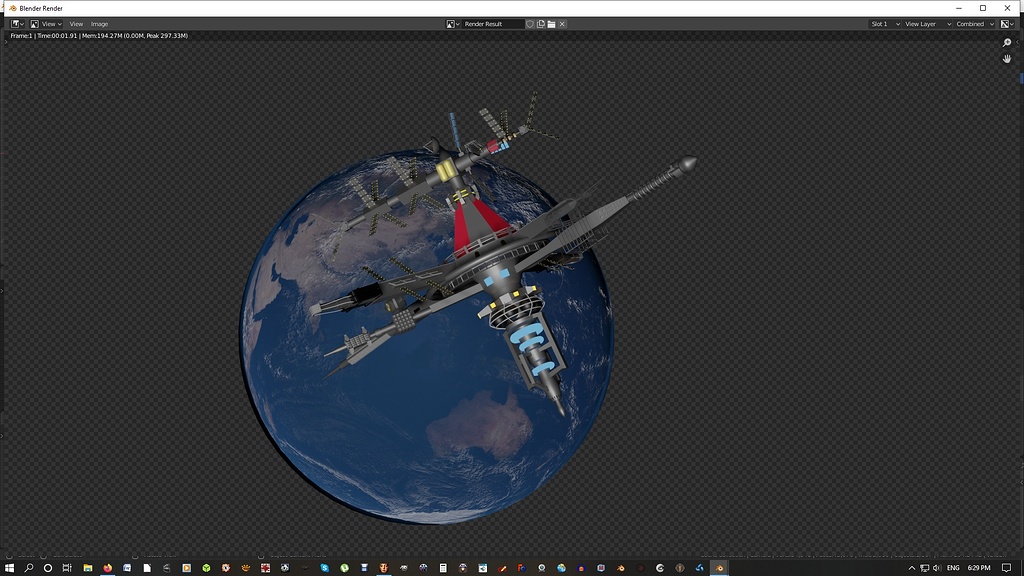Click the globe taskbar icon
The image size is (1024, 576).
561,568
